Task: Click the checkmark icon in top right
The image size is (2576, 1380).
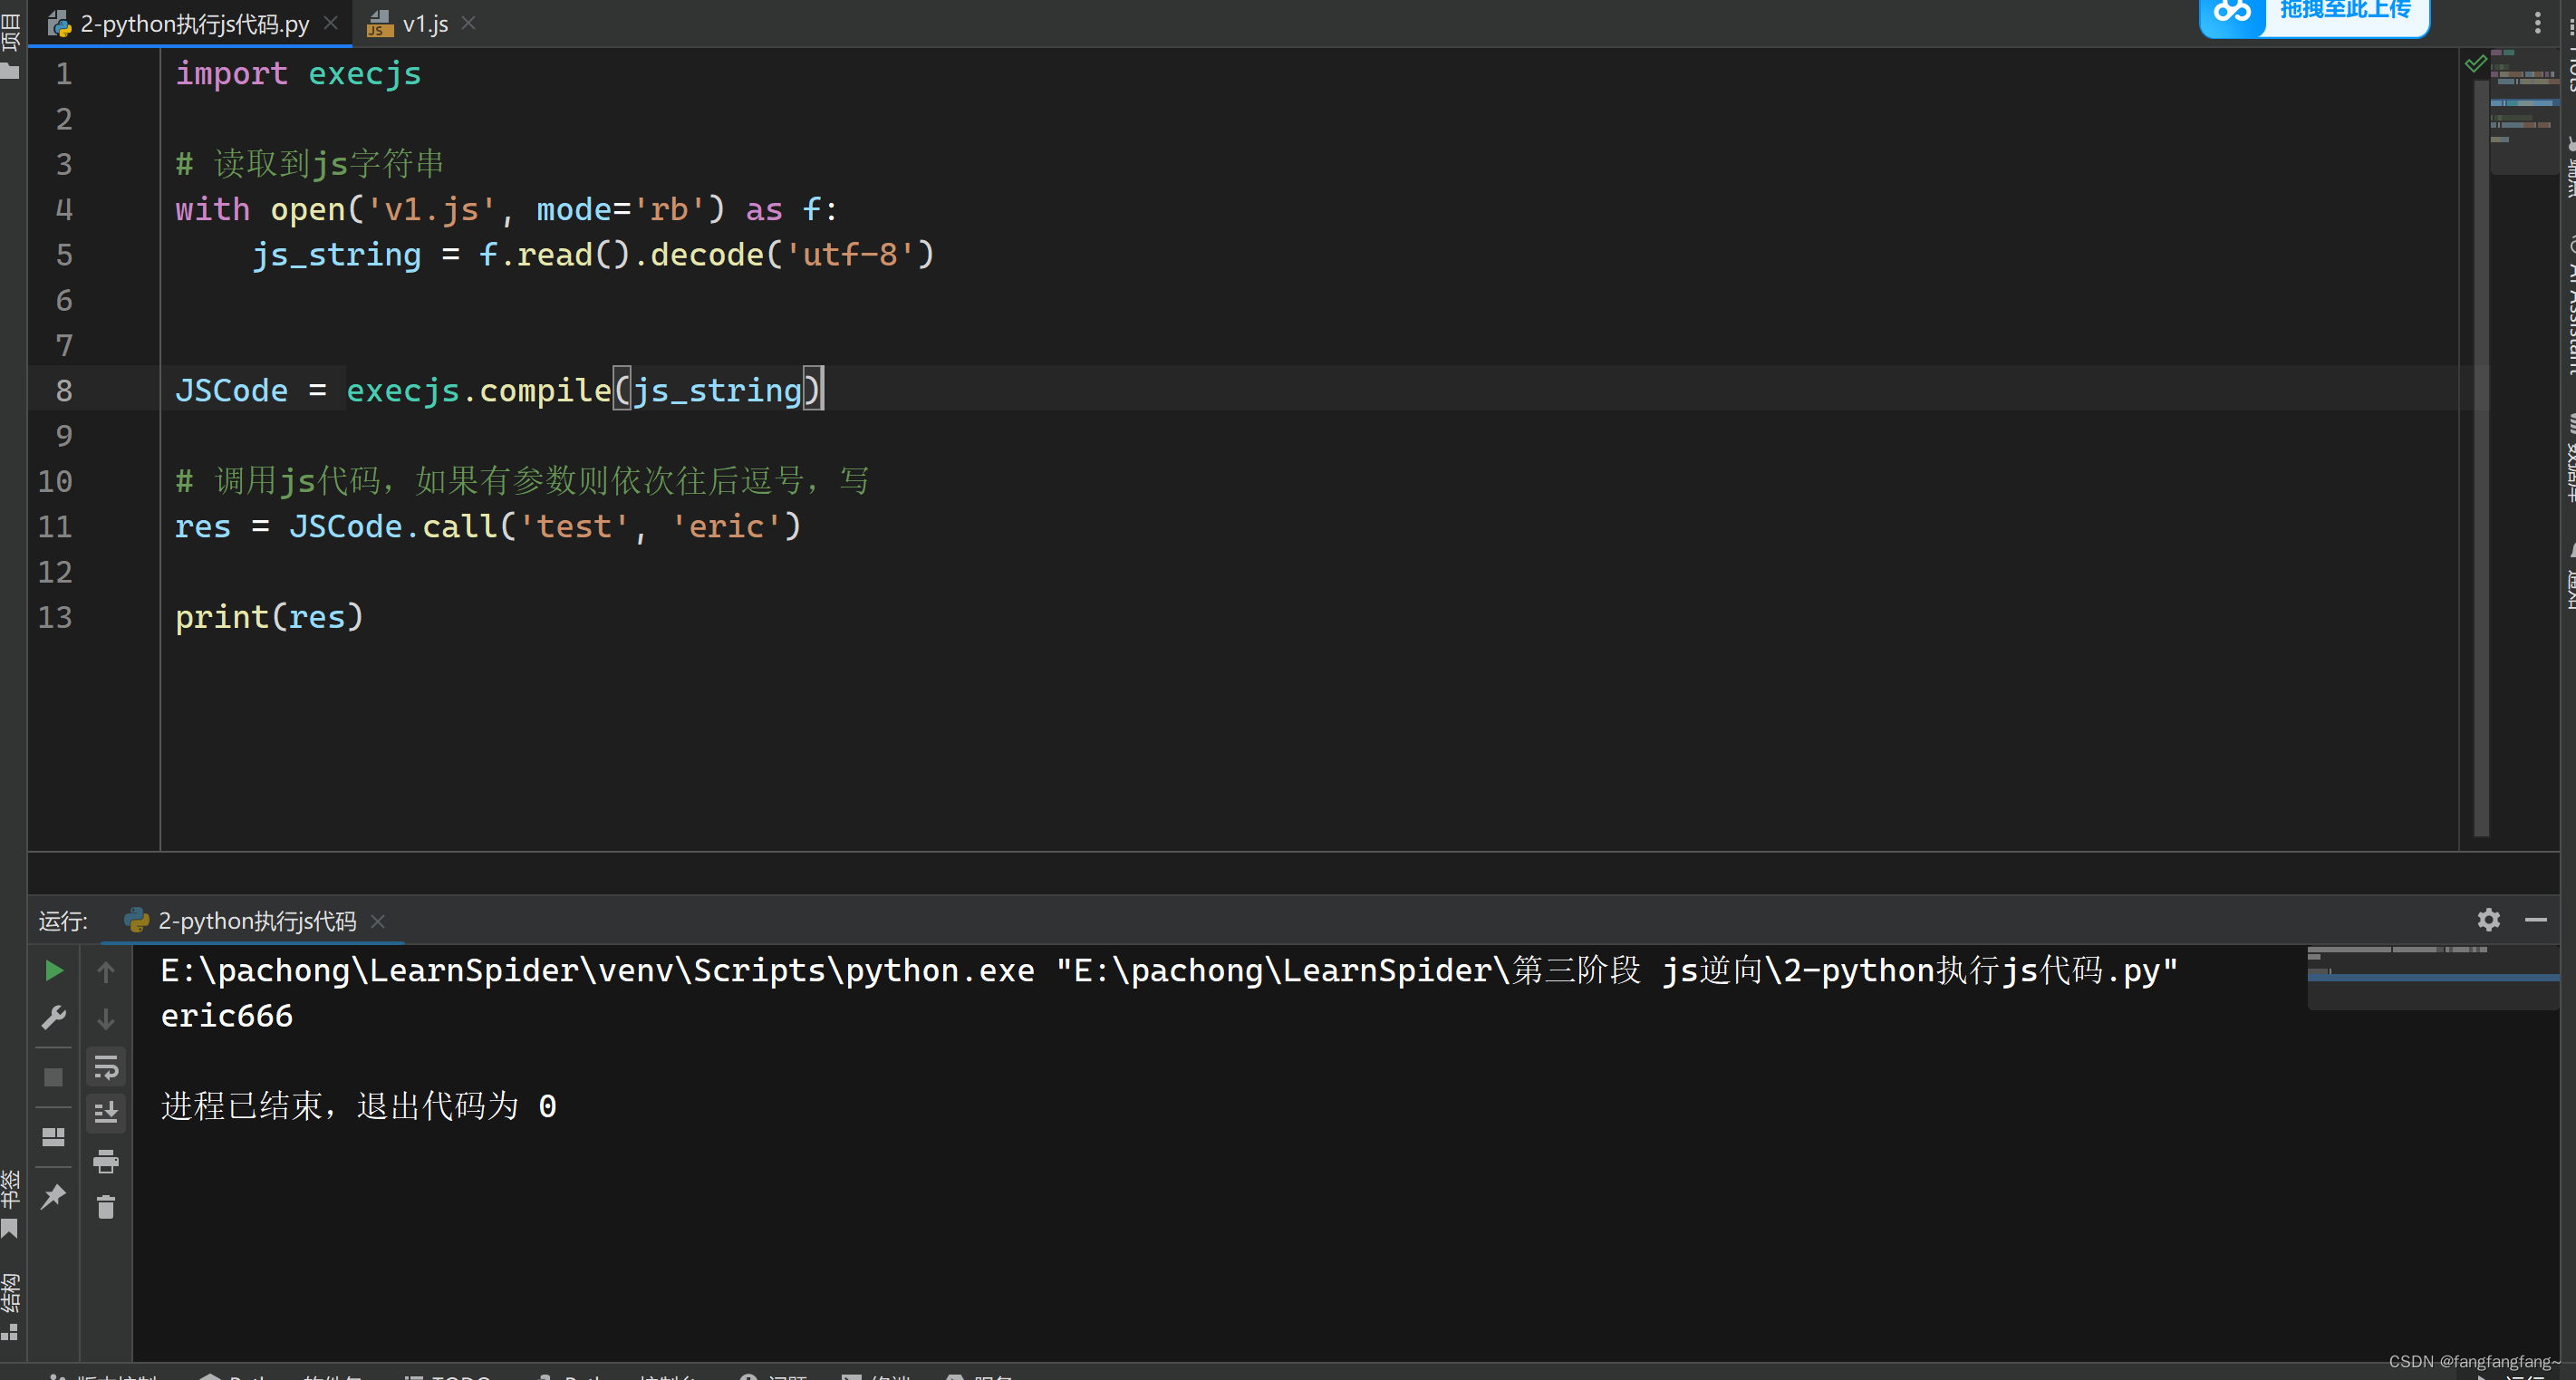Action: (x=2475, y=63)
